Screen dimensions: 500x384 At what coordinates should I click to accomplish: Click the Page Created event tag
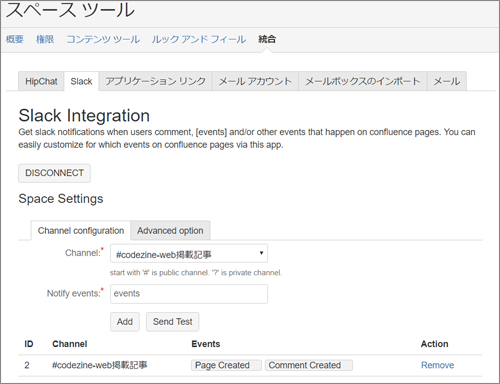coord(226,365)
